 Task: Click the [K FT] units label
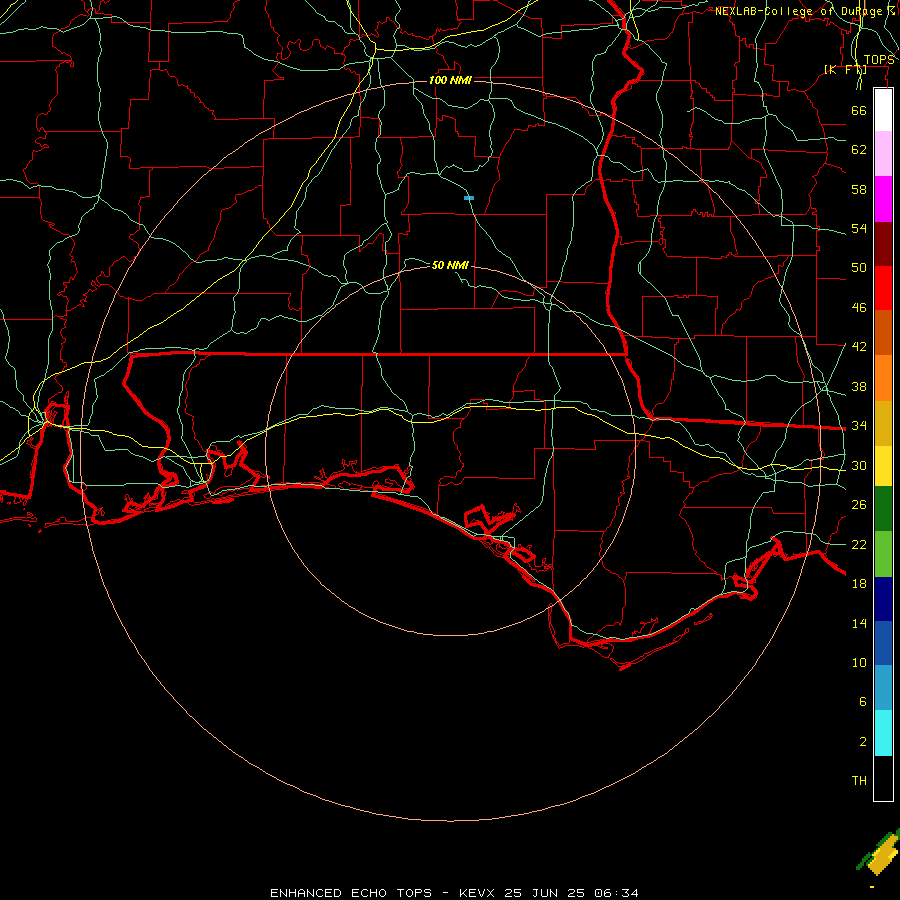(x=845, y=69)
